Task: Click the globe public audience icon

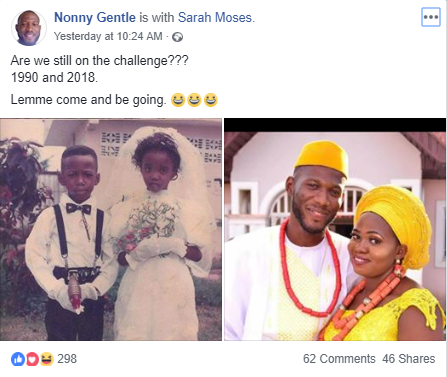Action: click(177, 37)
